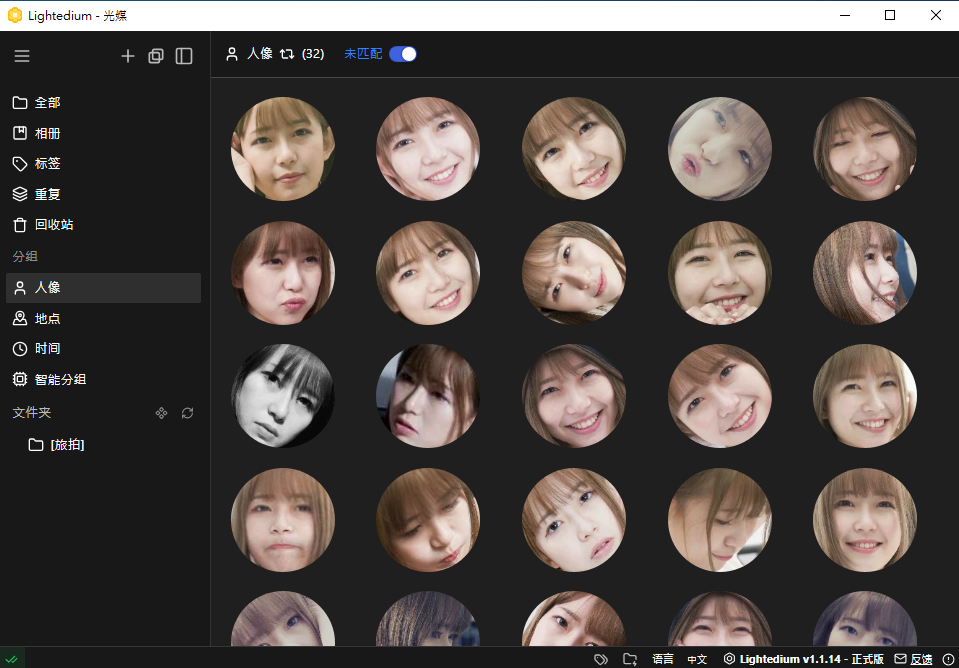Click the green double-check status icon
This screenshot has width=959, height=668.
coord(12,659)
